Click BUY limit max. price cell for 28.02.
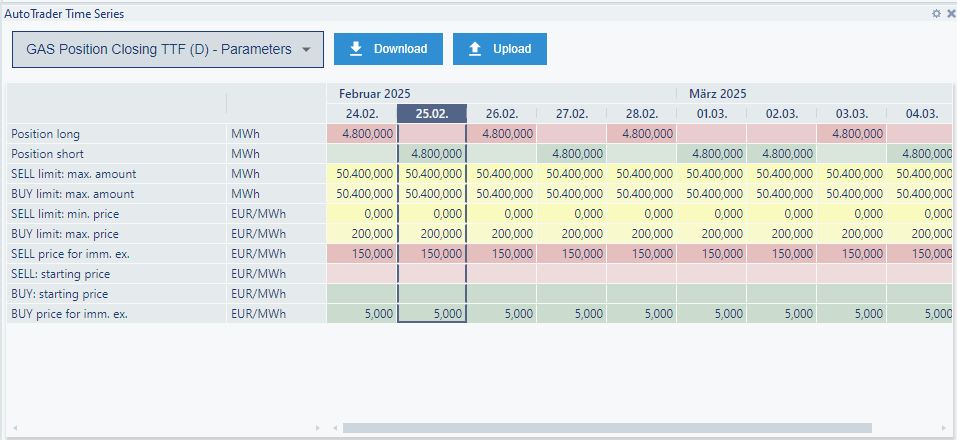 pos(641,234)
